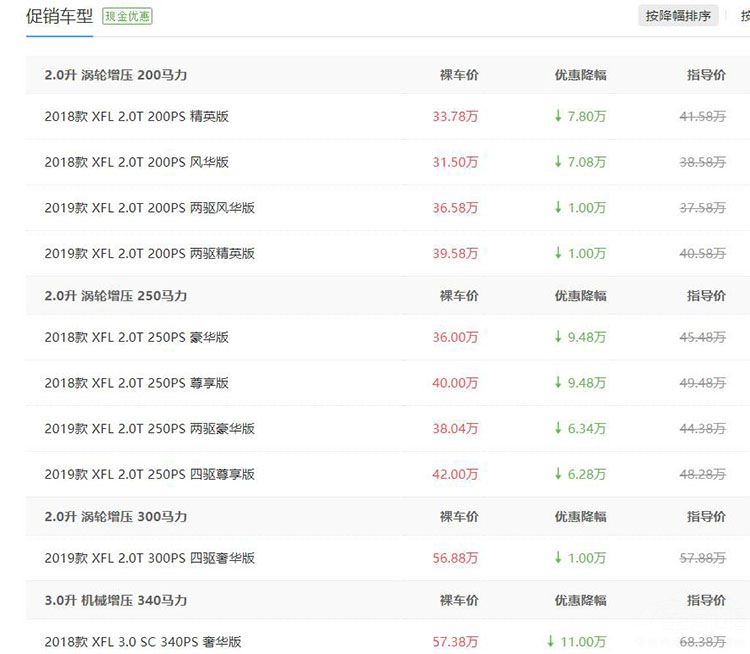Image resolution: width=750 pixels, height=654 pixels.
Task: Click 优惠降幅 column header in 340马力 group
Action: pos(580,600)
